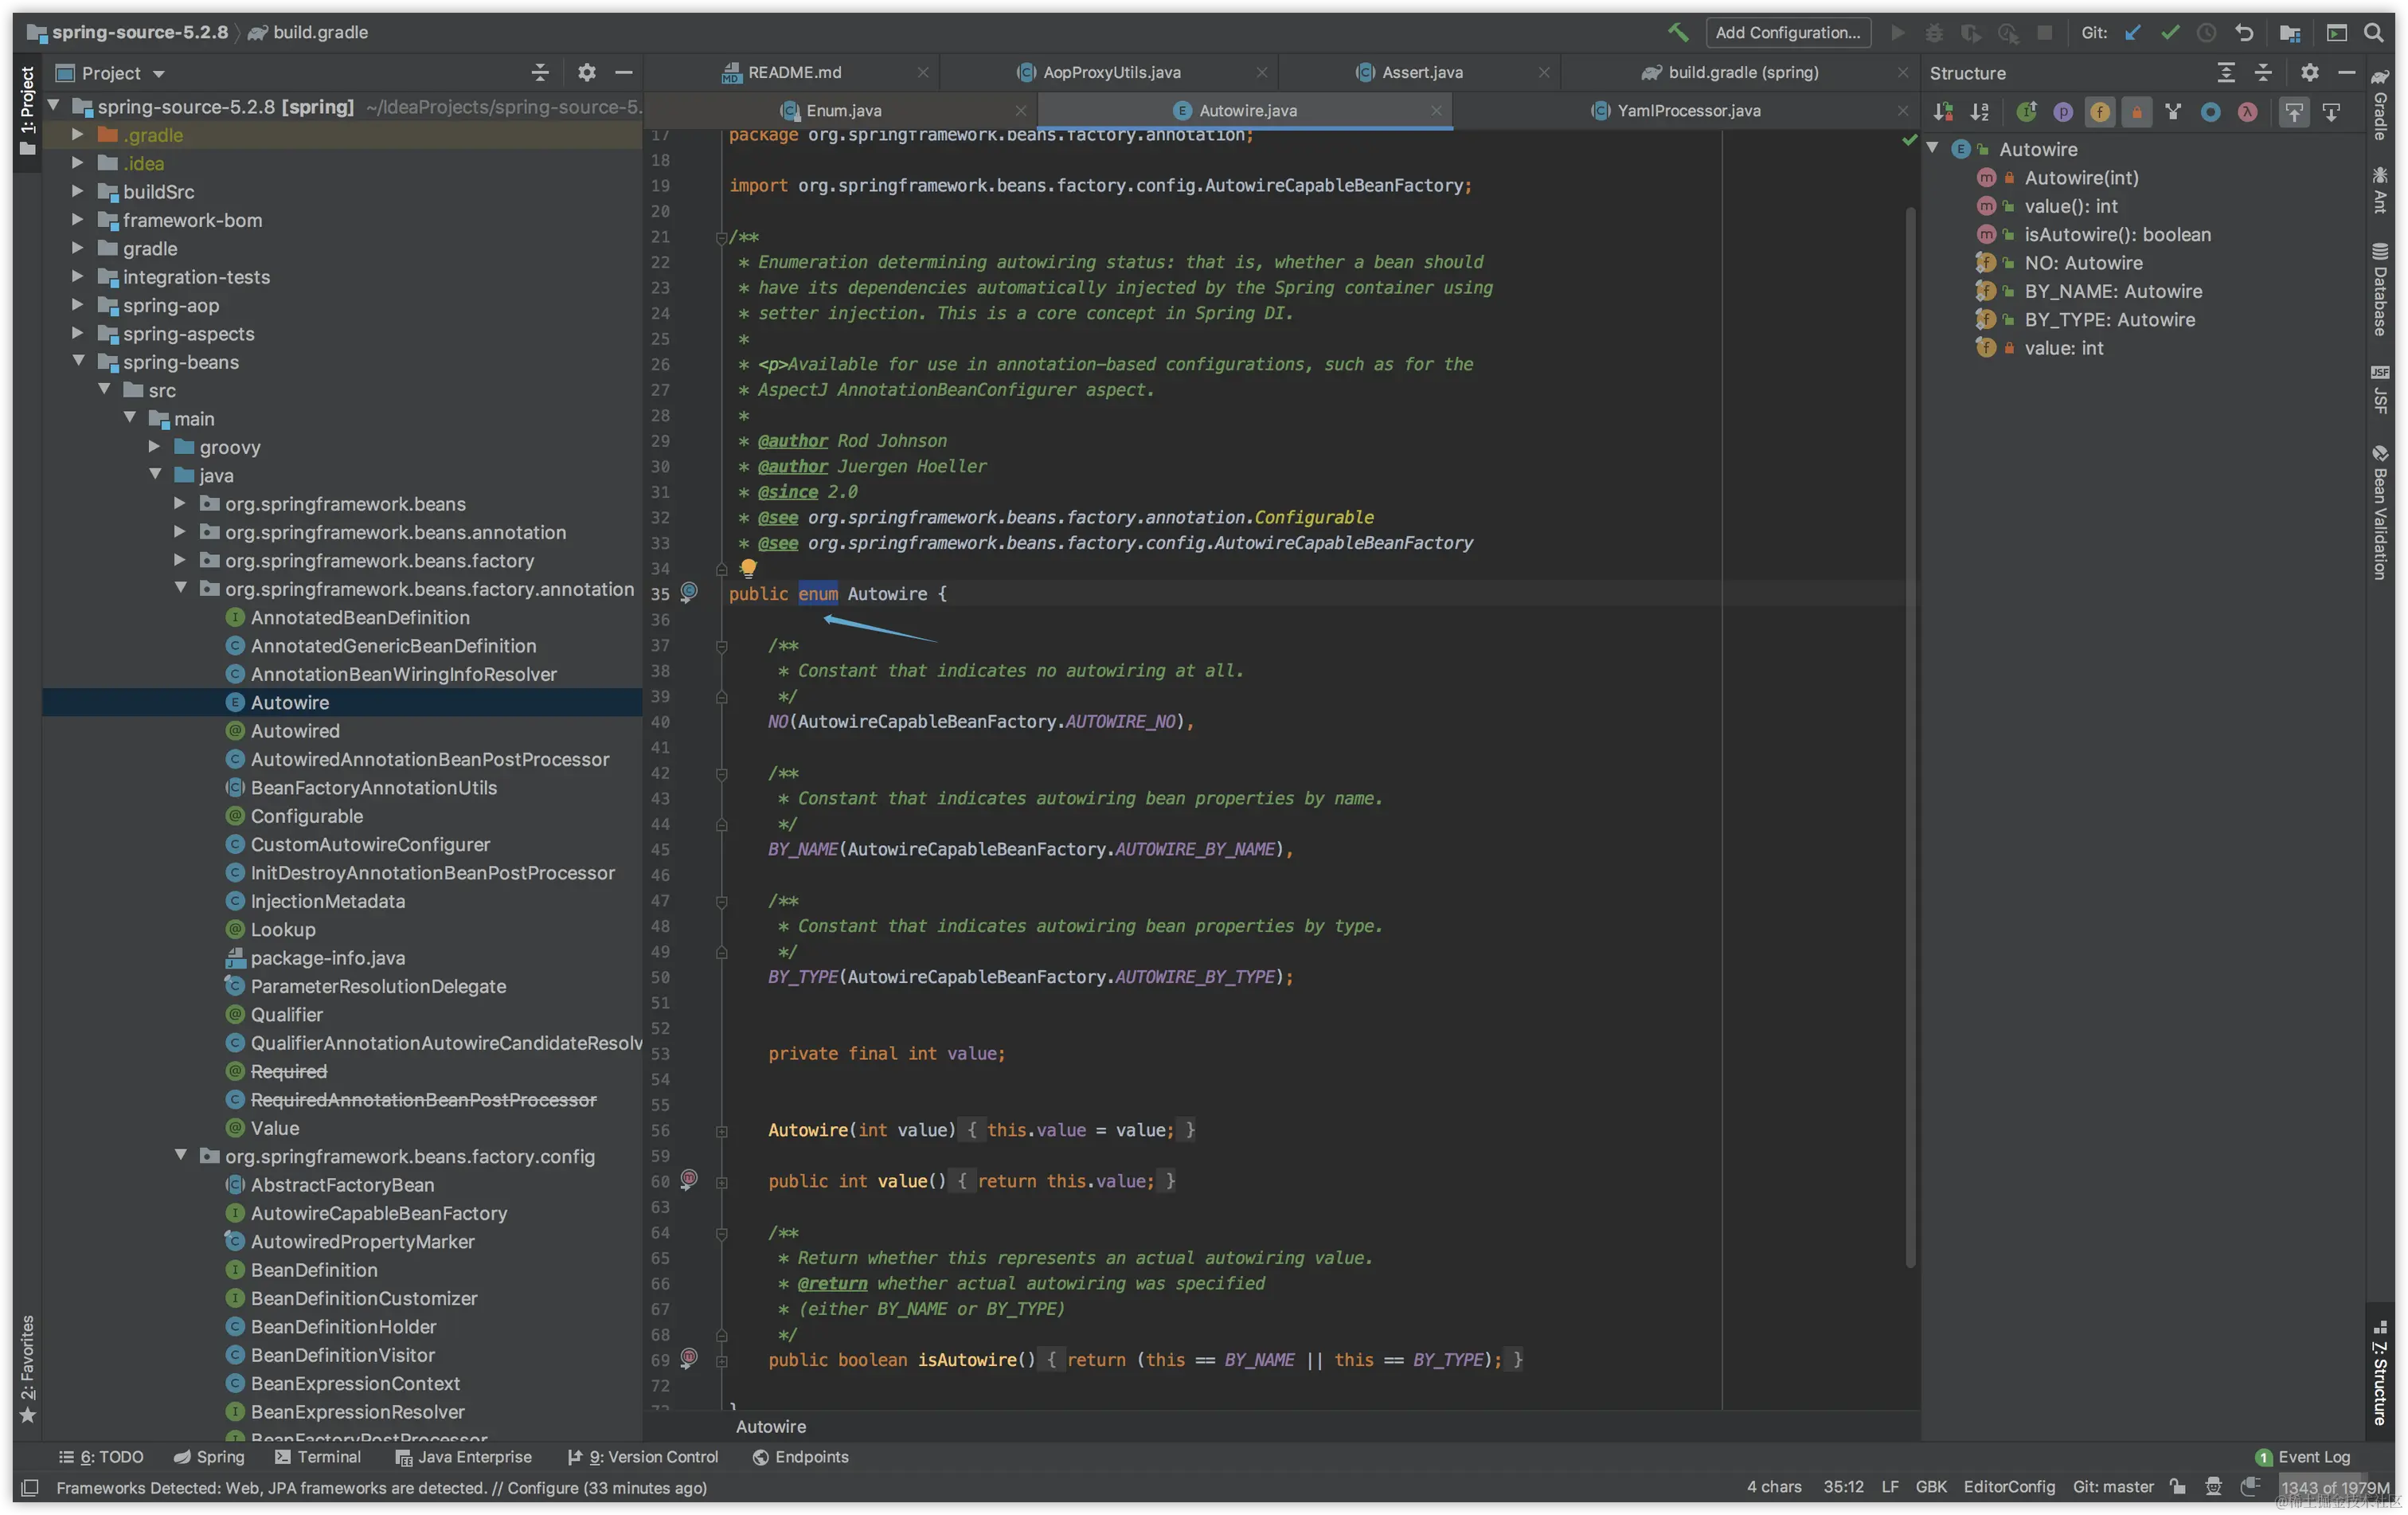The width and height of the screenshot is (2408, 1515).
Task: Click the Build Project hammer icon
Action: [1678, 32]
